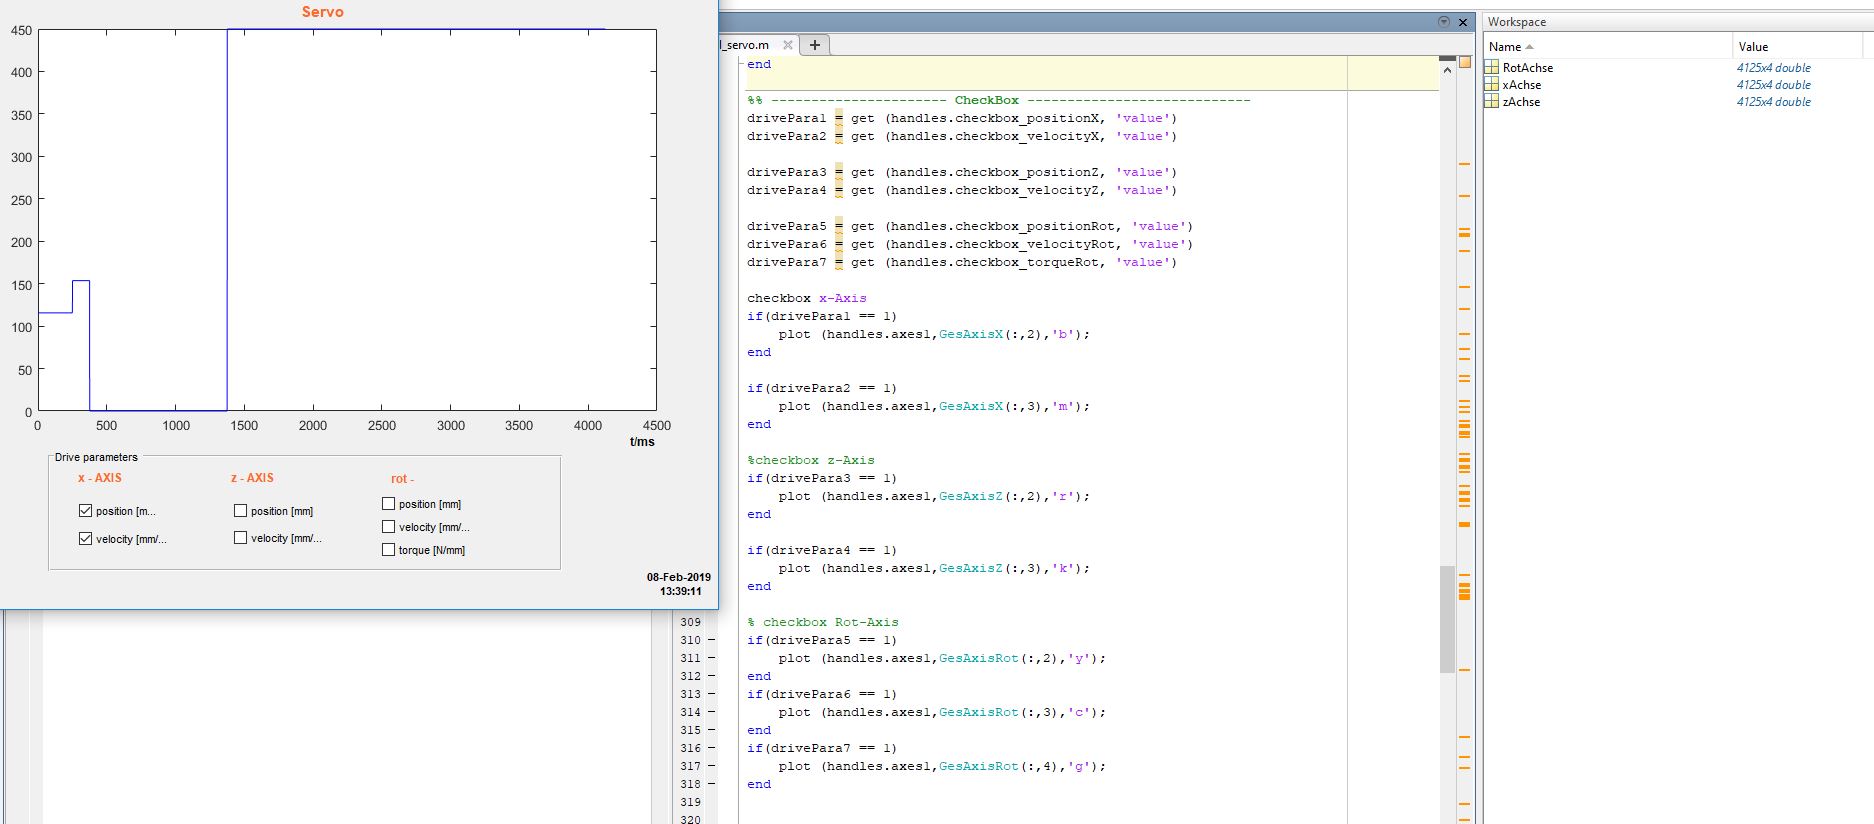Select the servo.m file tab
Image resolution: width=1874 pixels, height=824 pixels.
pyautogui.click(x=747, y=45)
